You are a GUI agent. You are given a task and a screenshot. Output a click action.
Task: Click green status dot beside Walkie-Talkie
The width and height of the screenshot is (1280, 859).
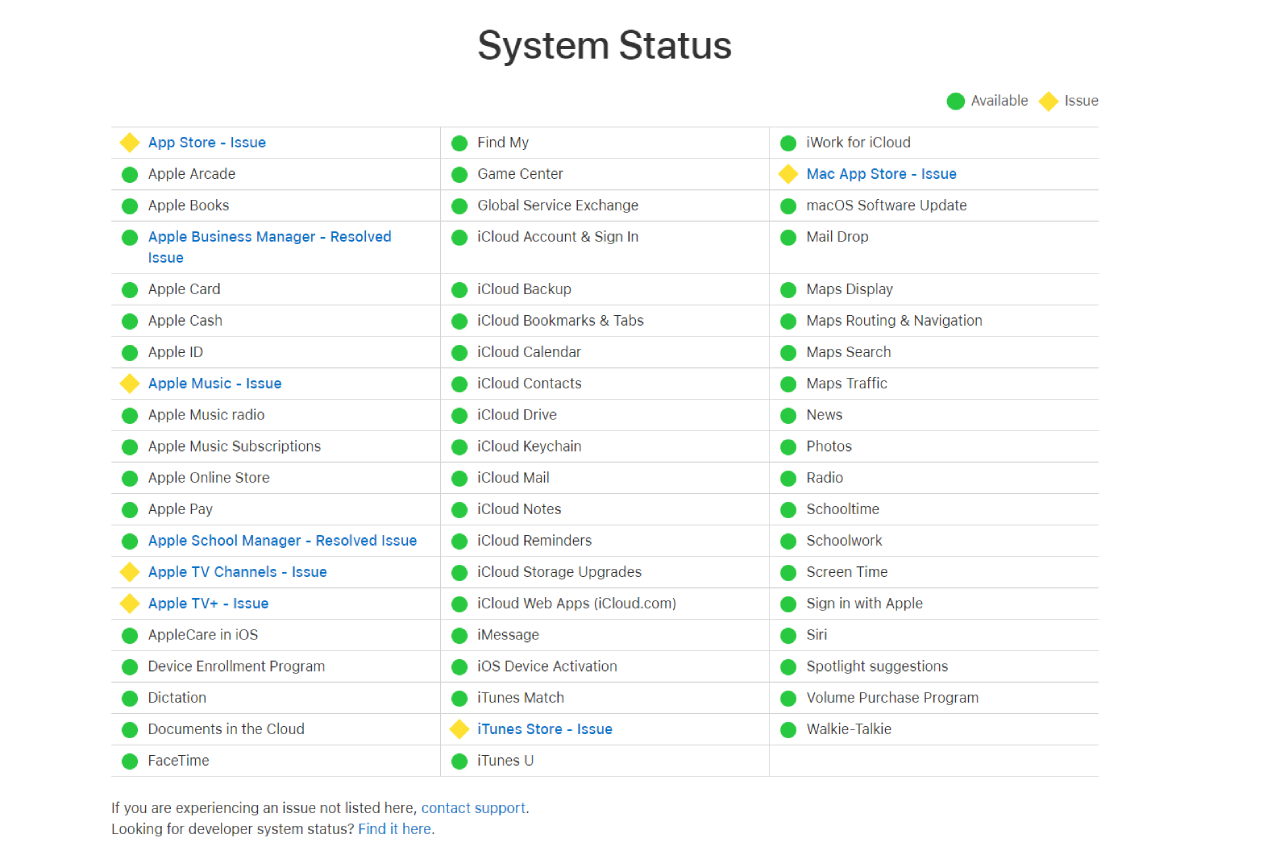[788, 729]
